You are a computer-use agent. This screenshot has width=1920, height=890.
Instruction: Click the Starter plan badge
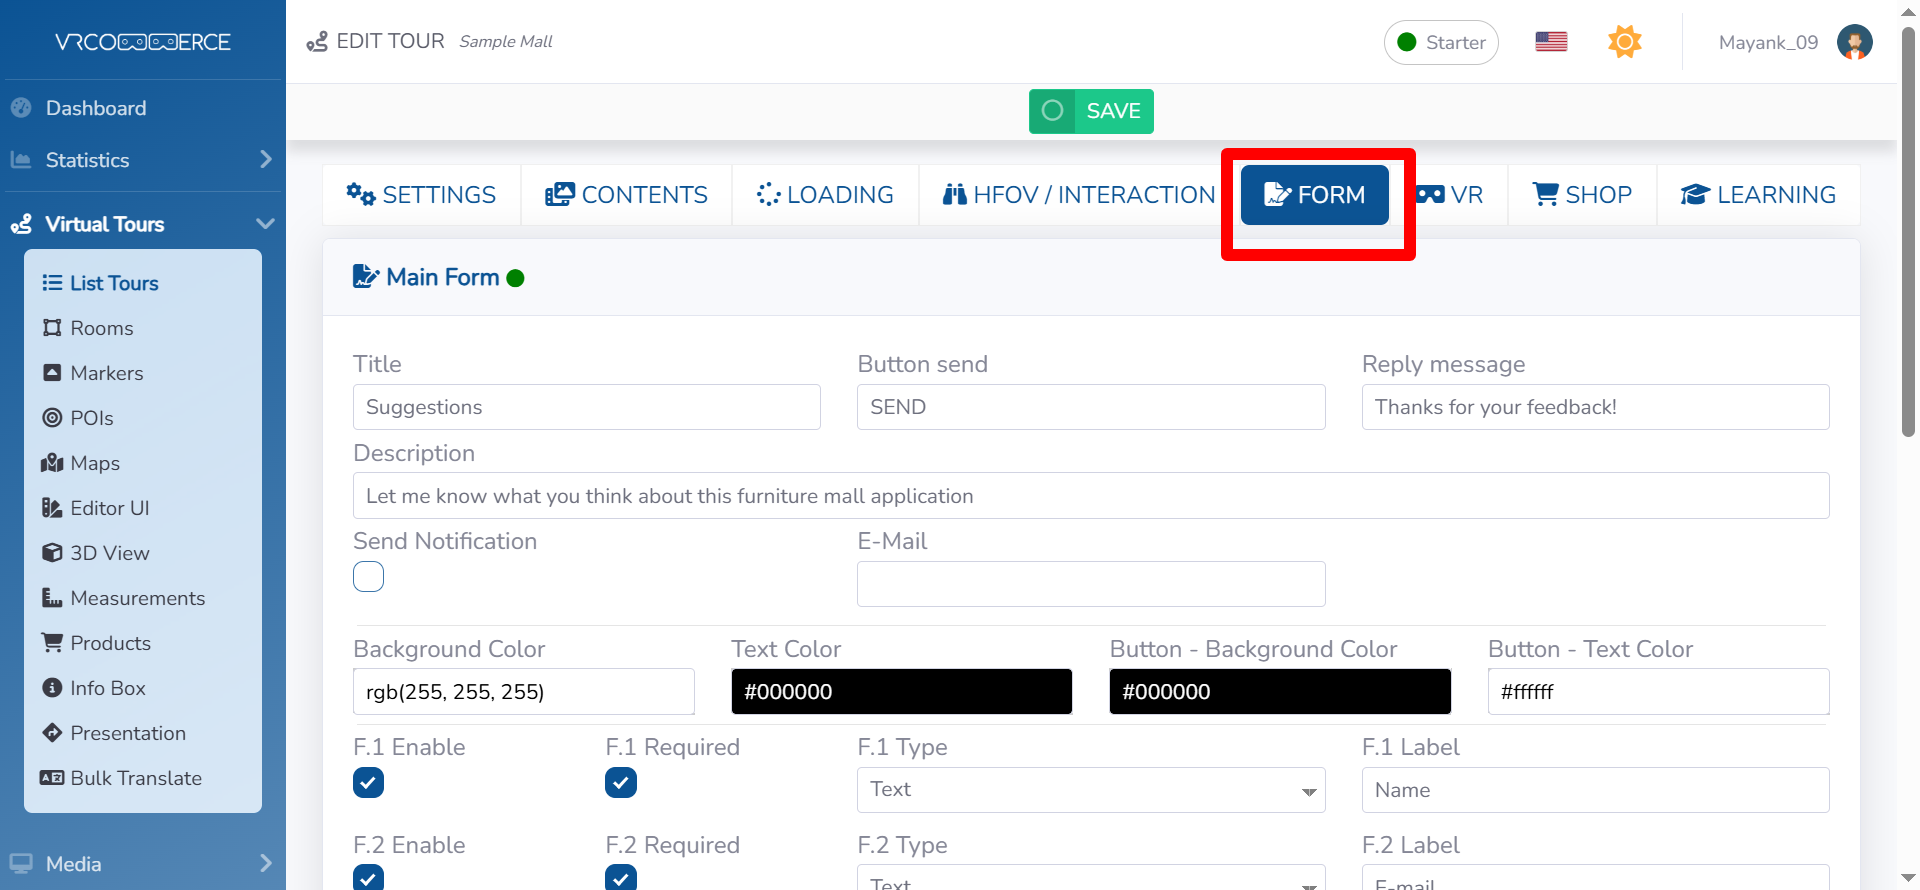1440,42
